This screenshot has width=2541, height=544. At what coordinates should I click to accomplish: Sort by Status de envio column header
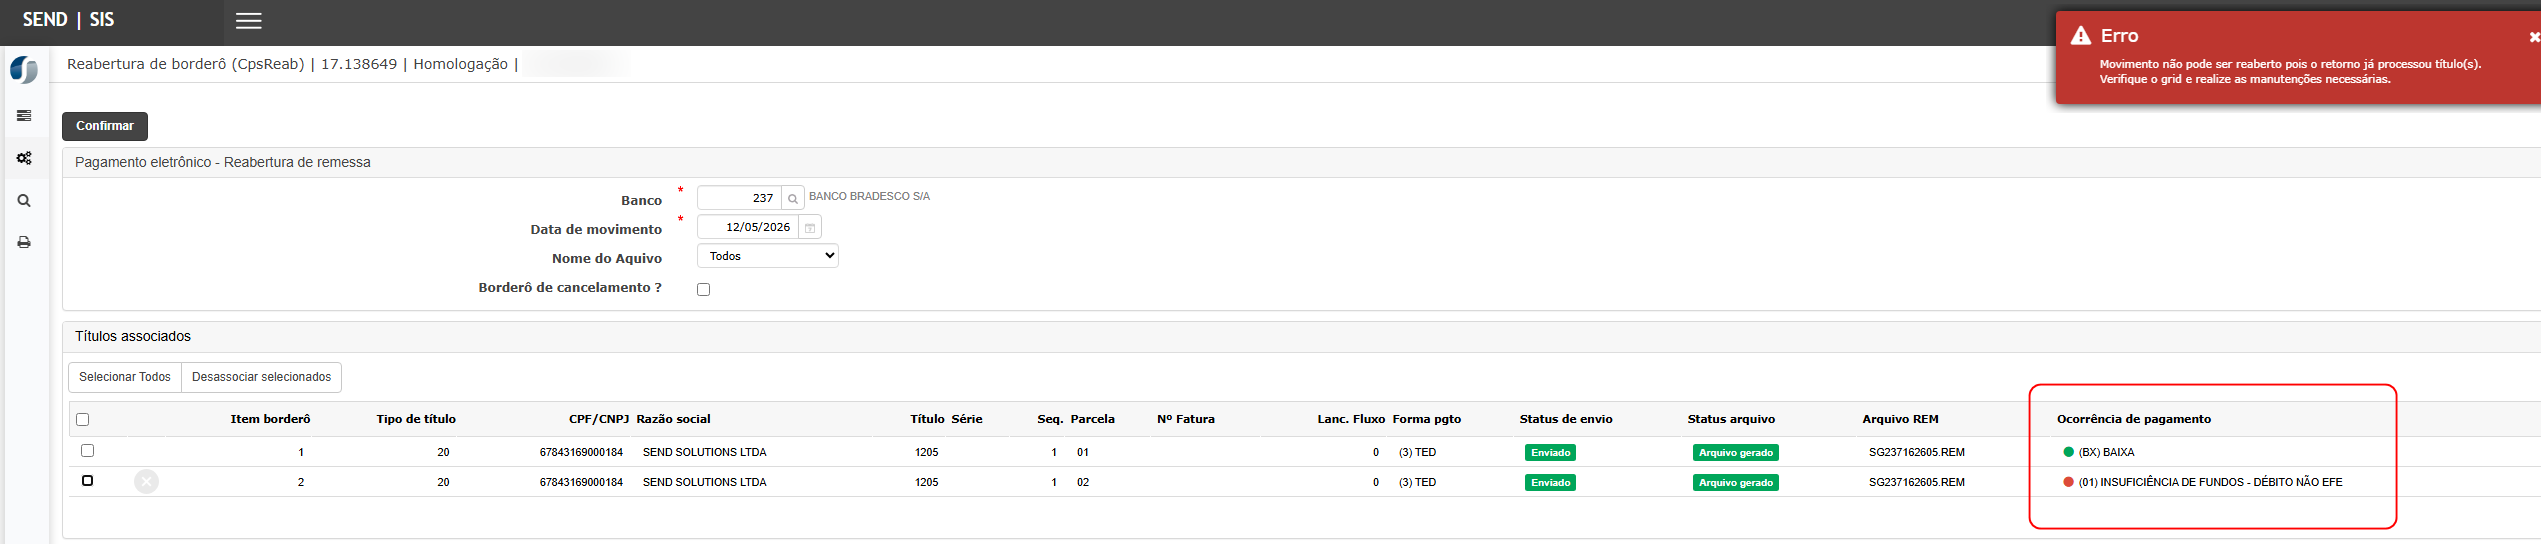[x=1566, y=419]
